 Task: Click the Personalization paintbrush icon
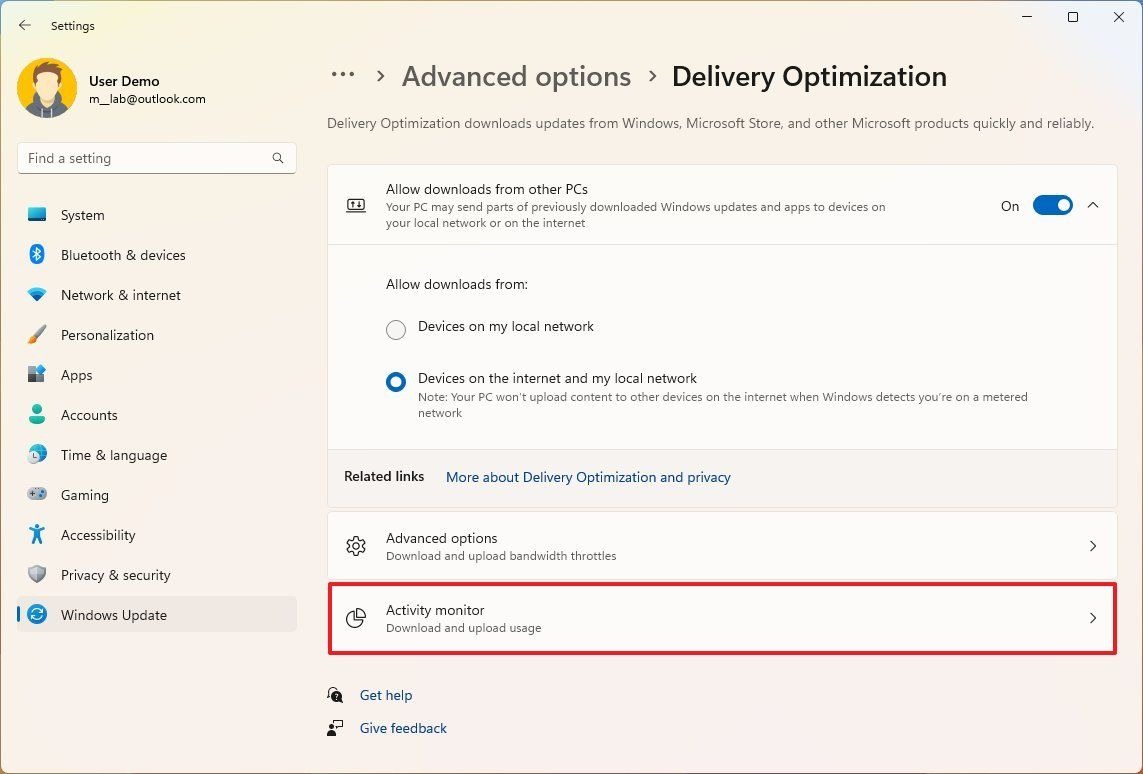(37, 335)
